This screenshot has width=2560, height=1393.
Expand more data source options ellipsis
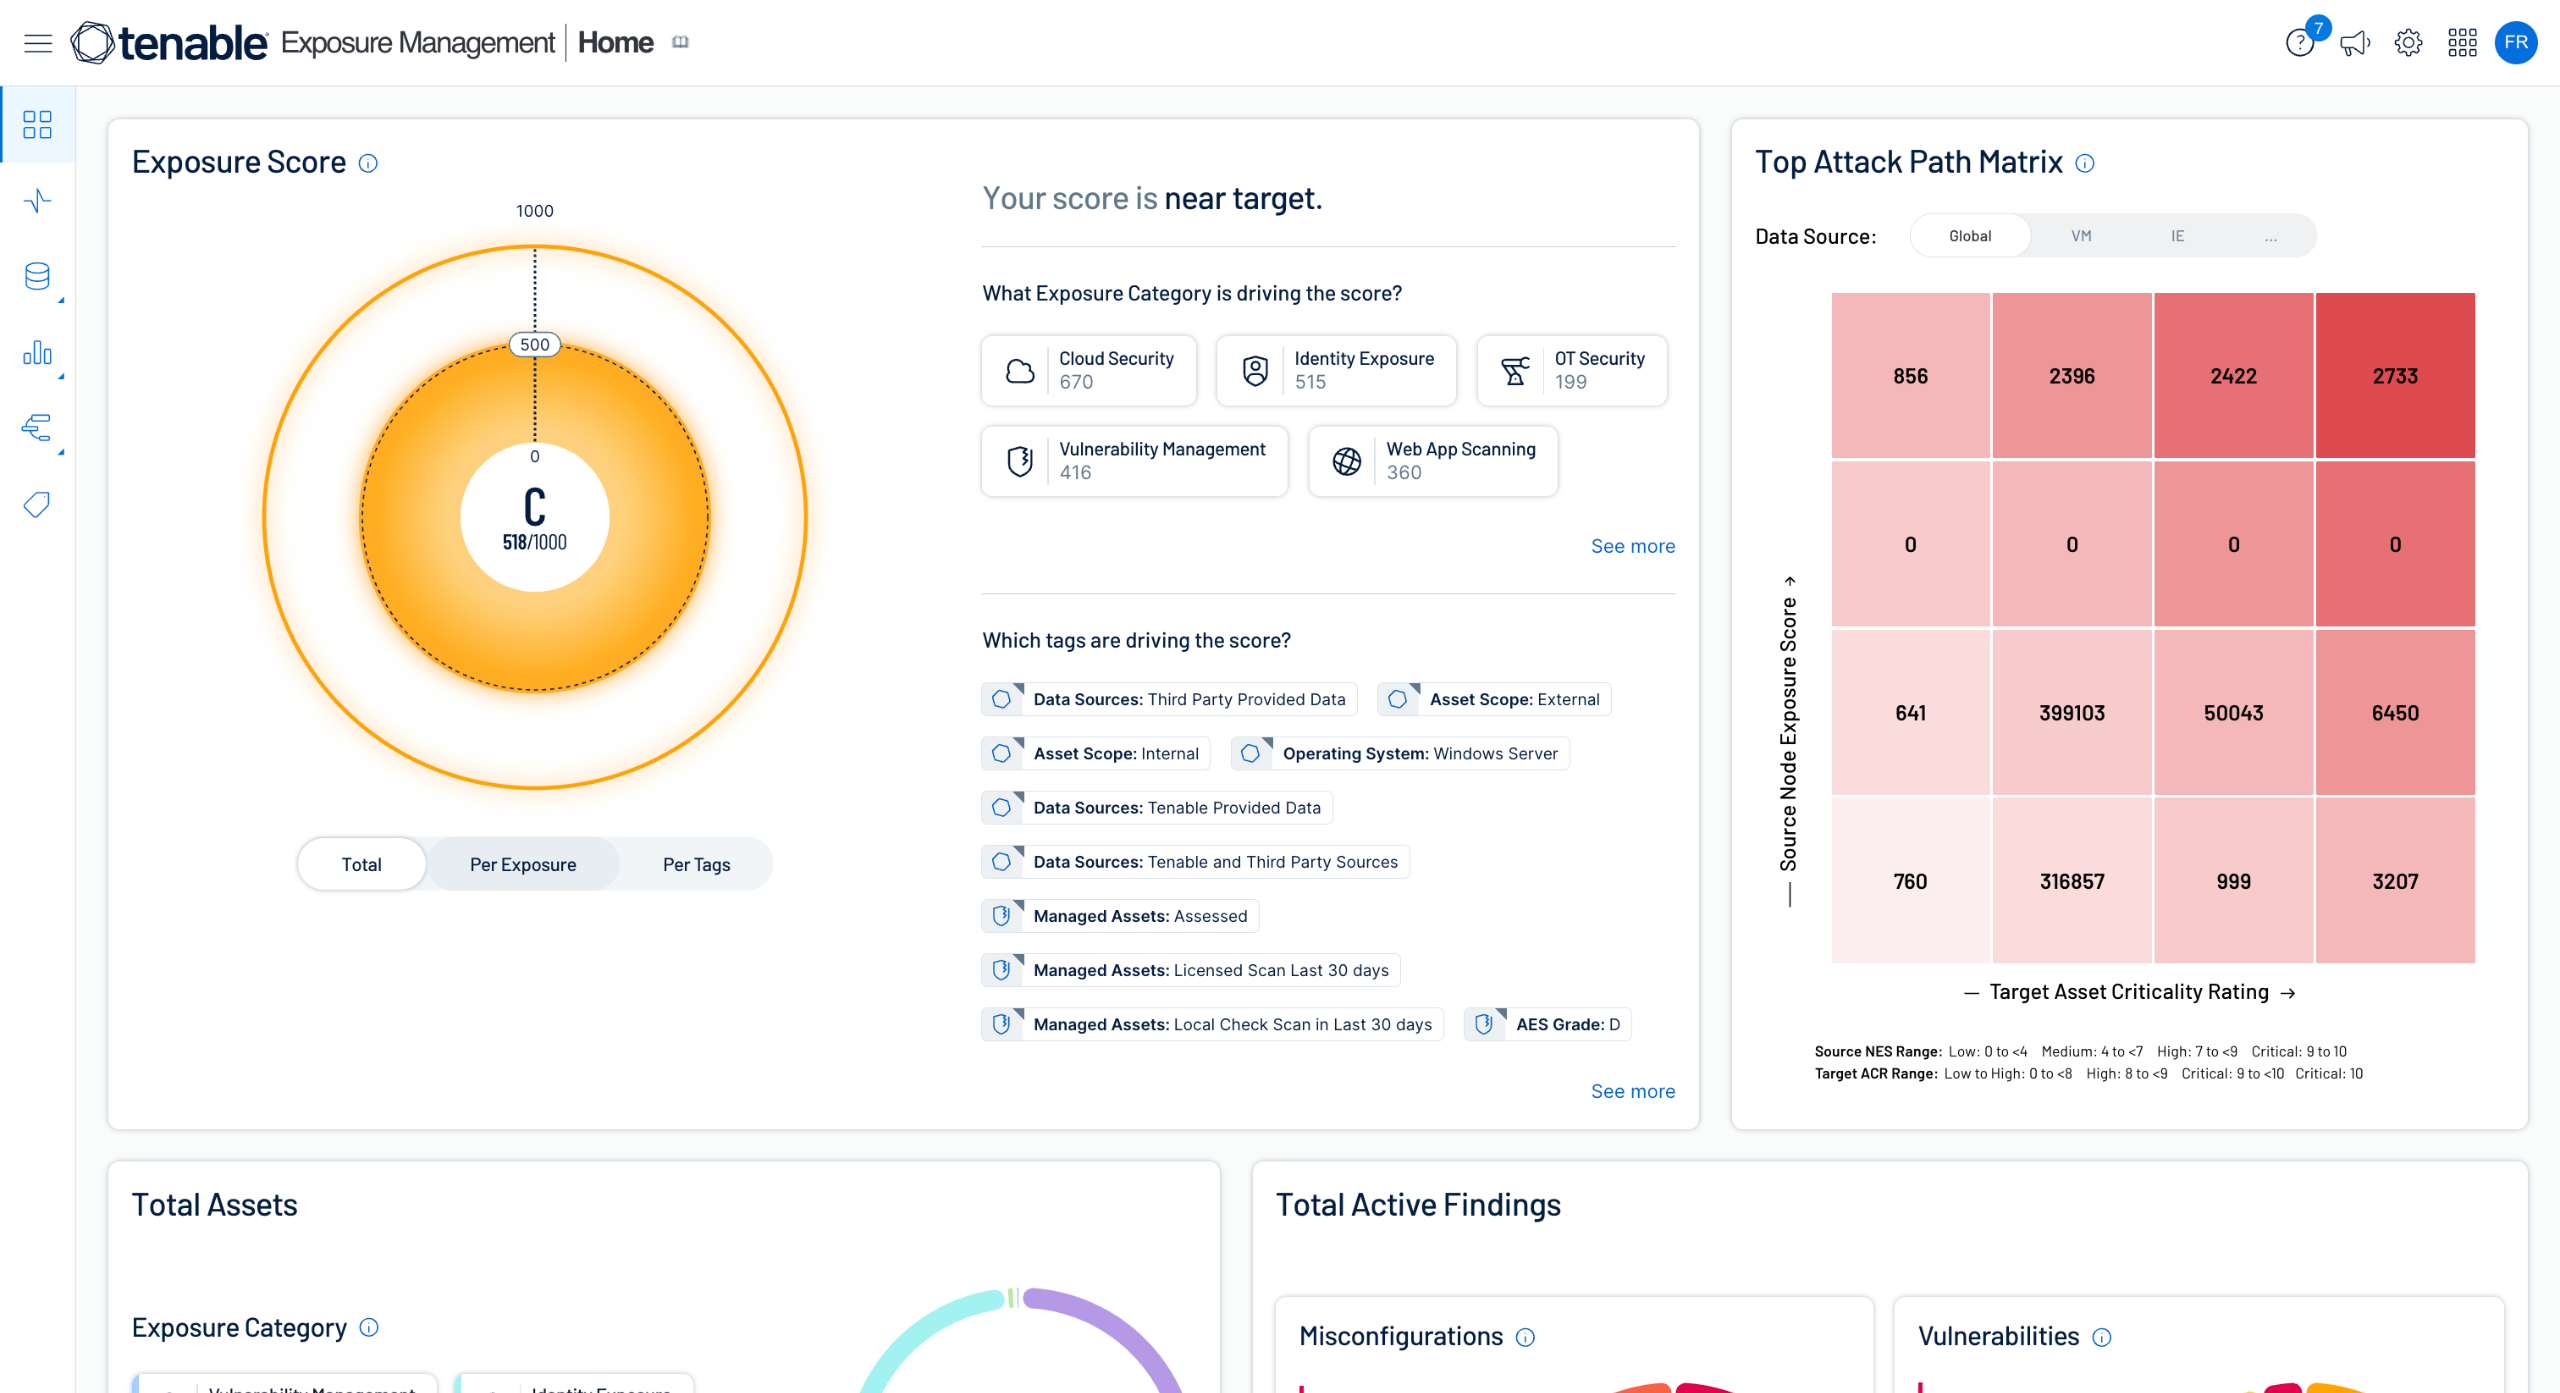[x=2271, y=237]
